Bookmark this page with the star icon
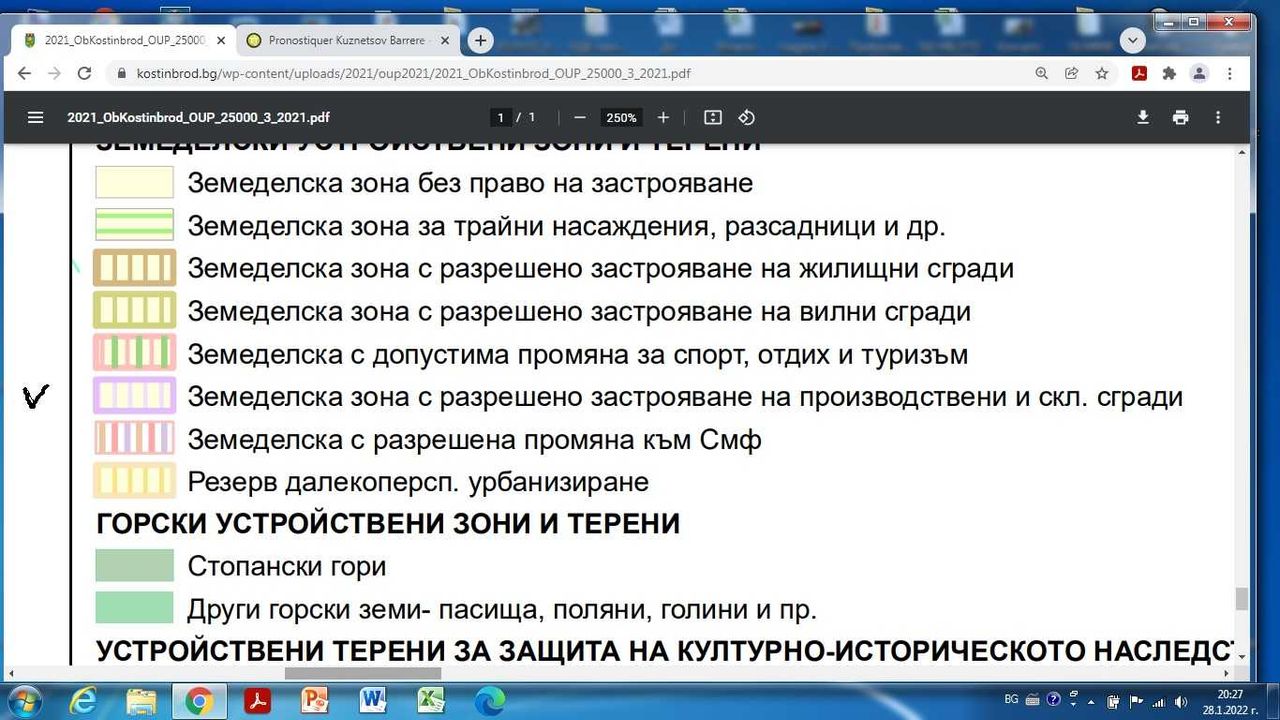The image size is (1280, 720). 1101,73
